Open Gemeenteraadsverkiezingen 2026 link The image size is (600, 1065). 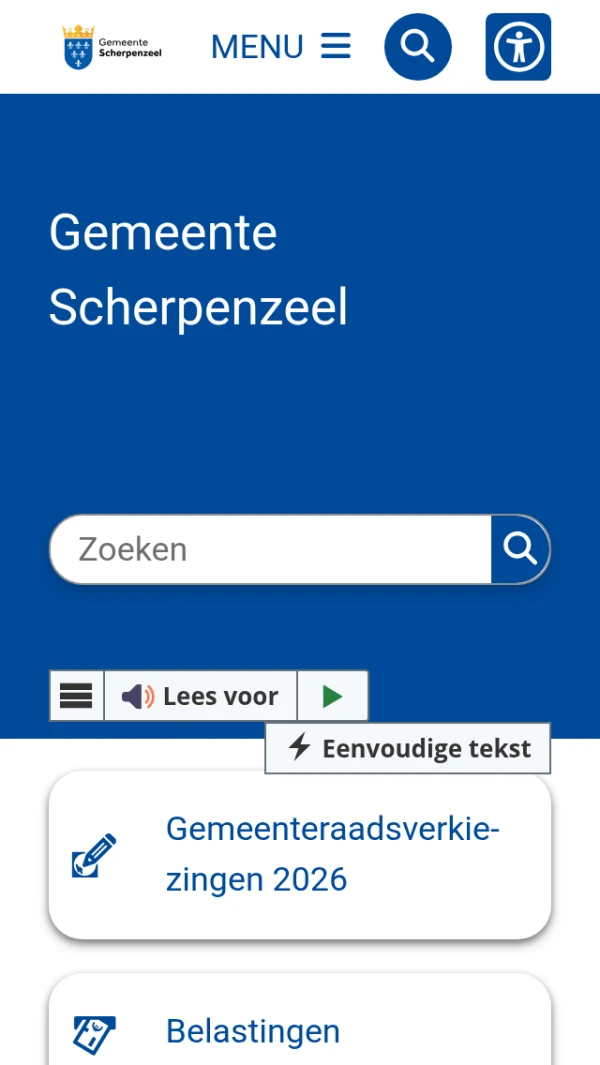(332, 854)
